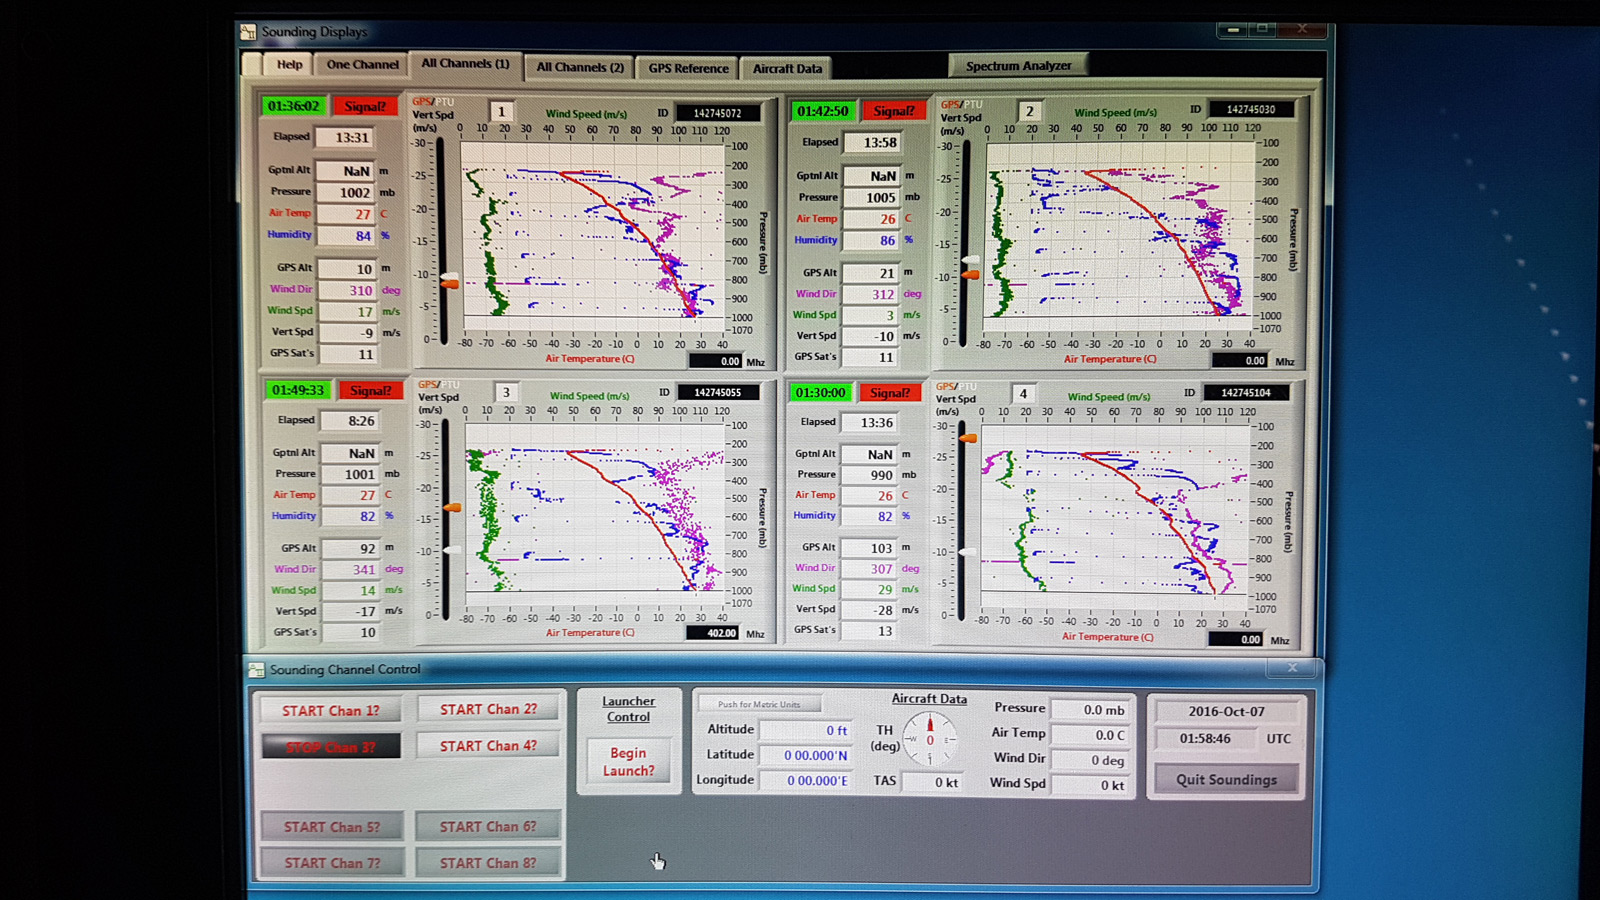Click START Chan 2? button

[488, 709]
